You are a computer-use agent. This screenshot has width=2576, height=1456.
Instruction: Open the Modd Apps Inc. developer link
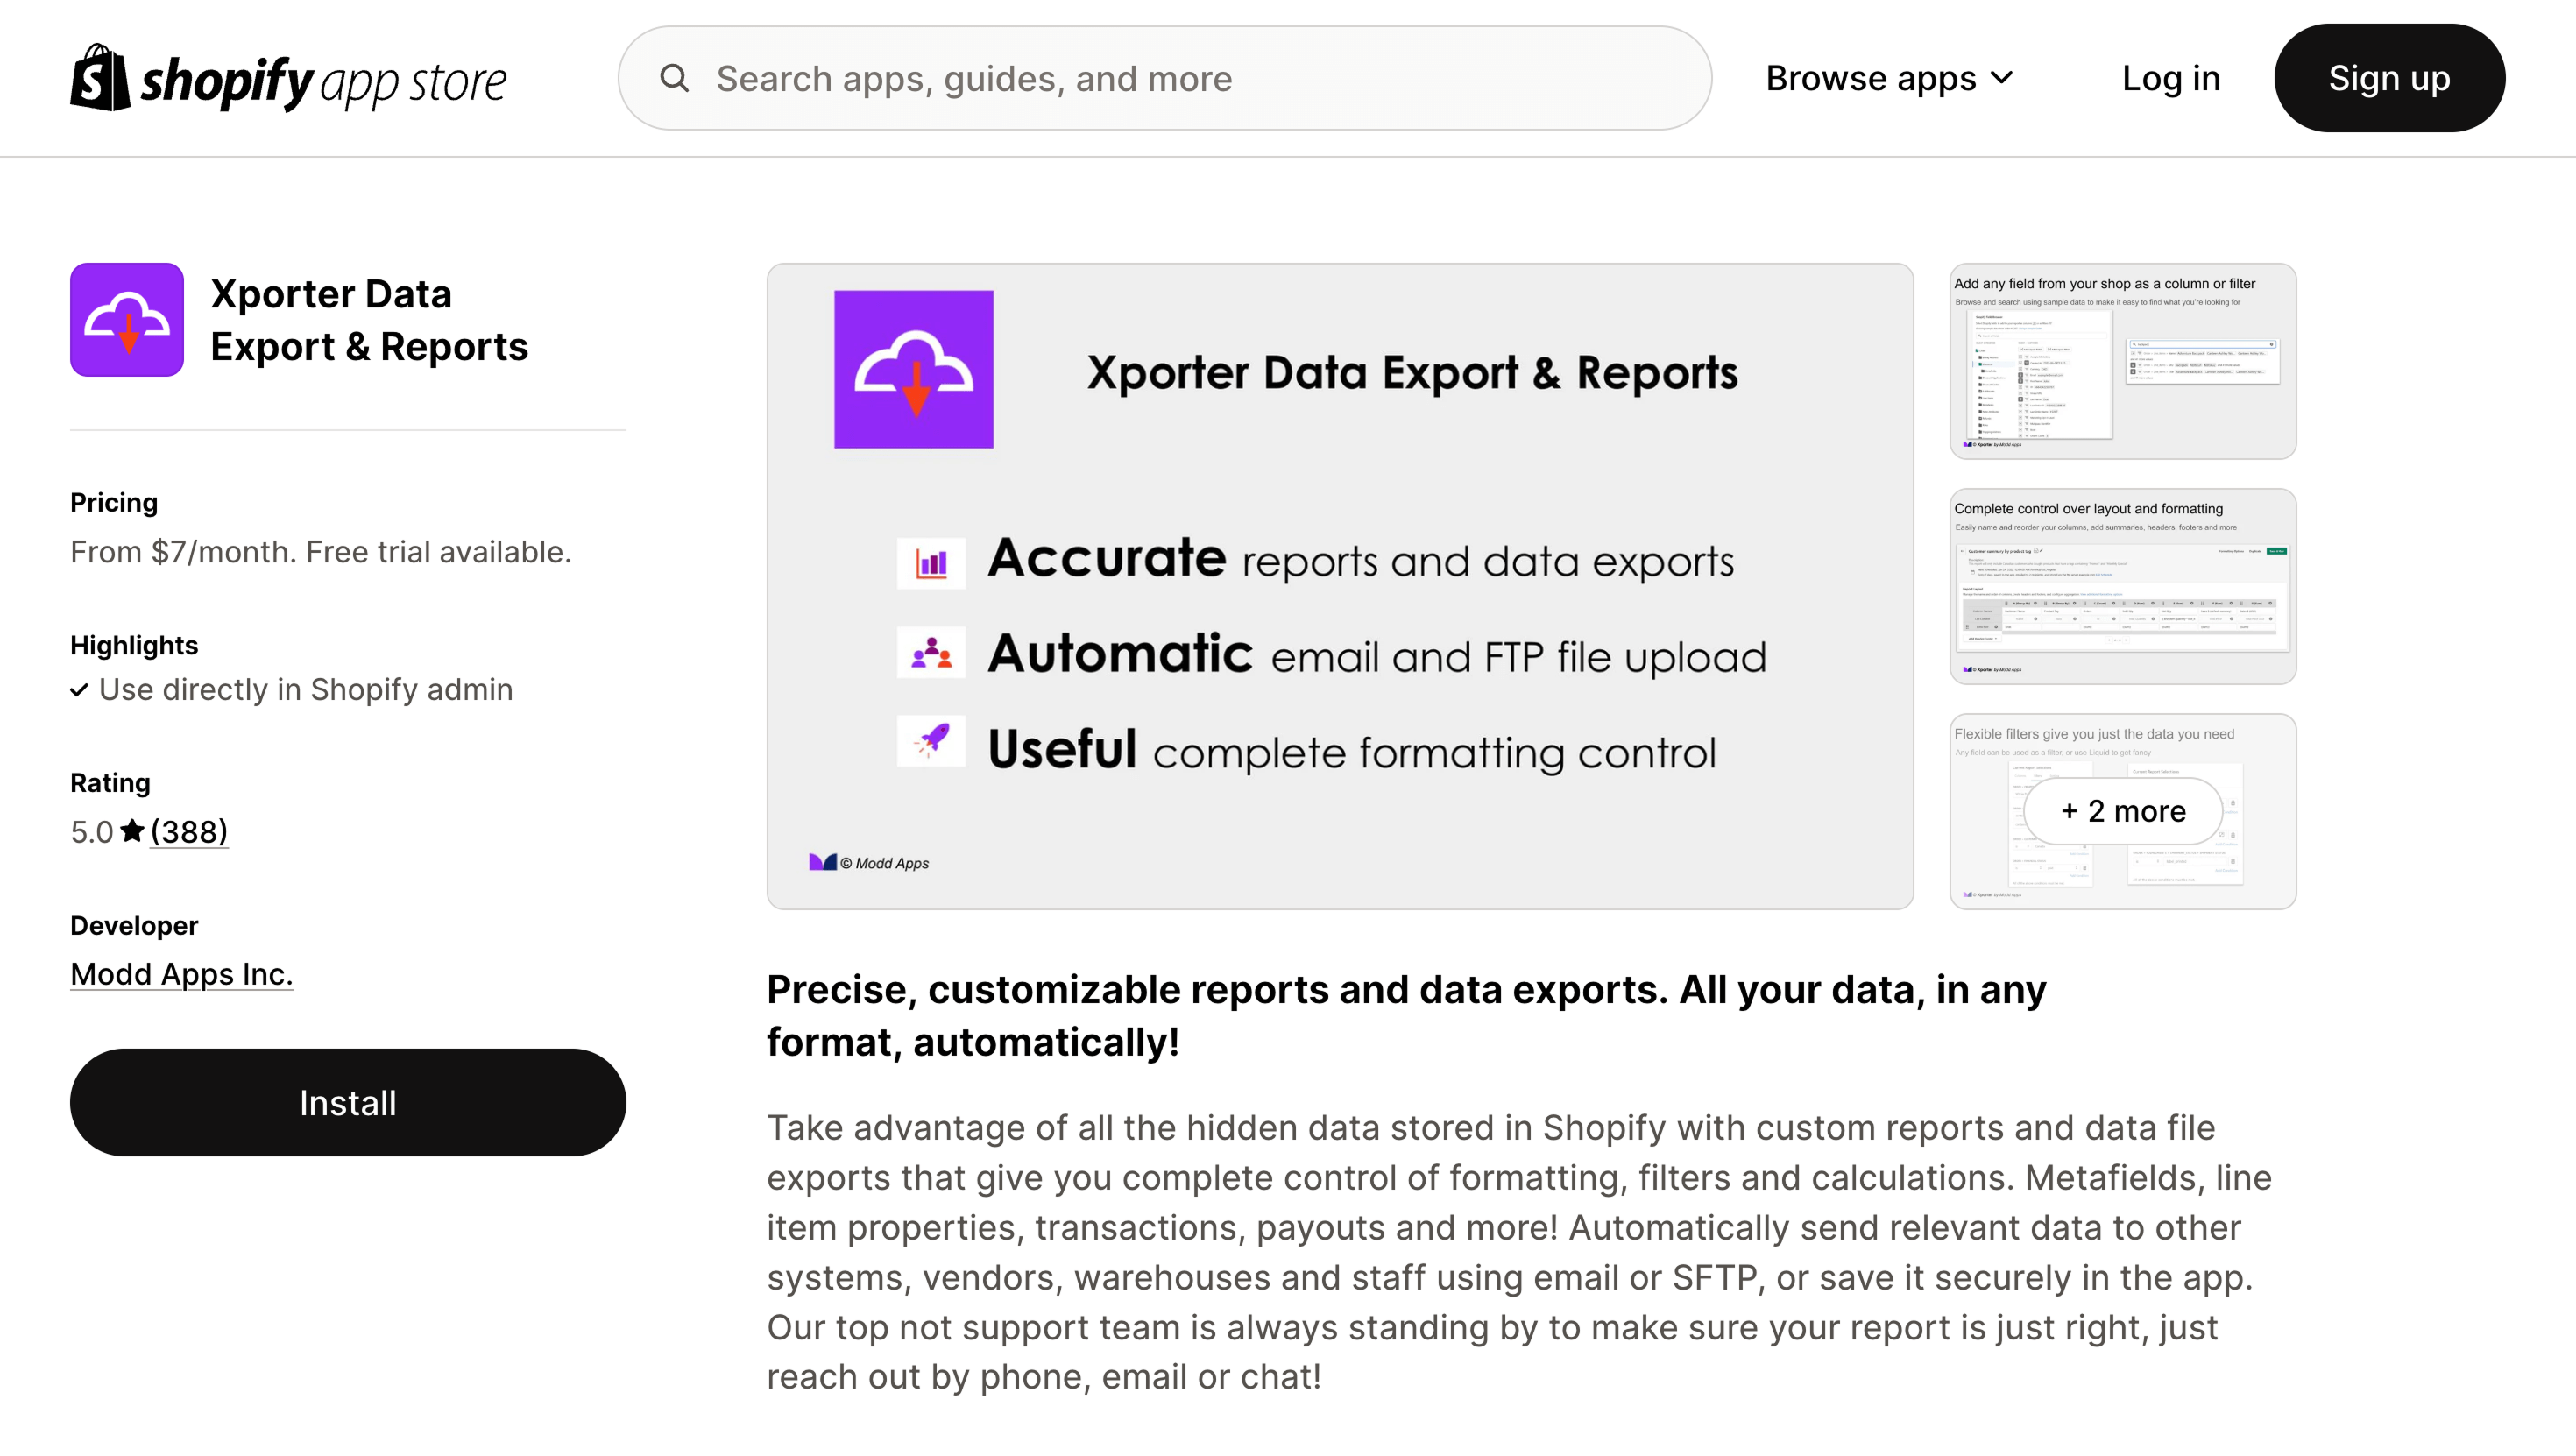point(181,974)
